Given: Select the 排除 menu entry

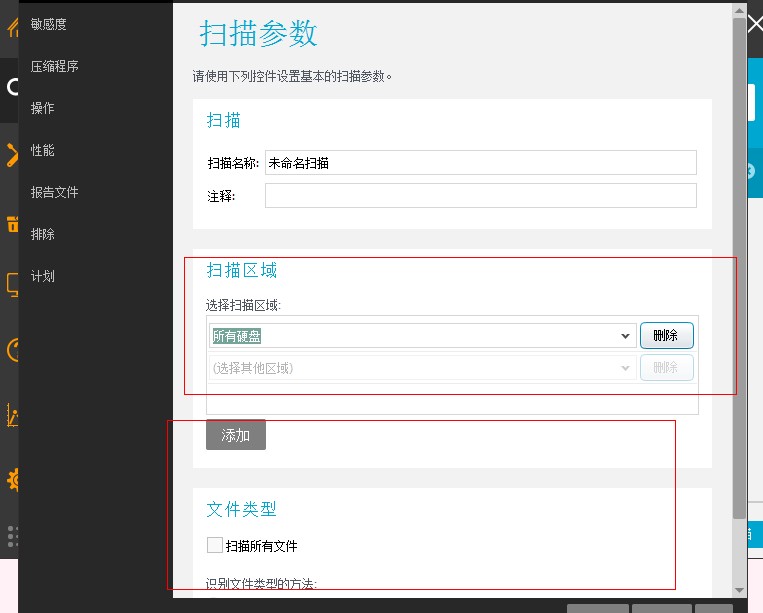Looking at the screenshot, I should pos(42,234).
